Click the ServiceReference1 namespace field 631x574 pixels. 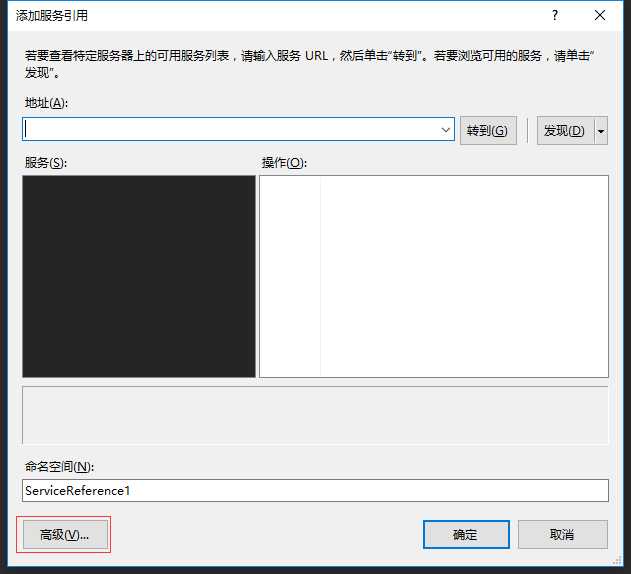(315, 490)
